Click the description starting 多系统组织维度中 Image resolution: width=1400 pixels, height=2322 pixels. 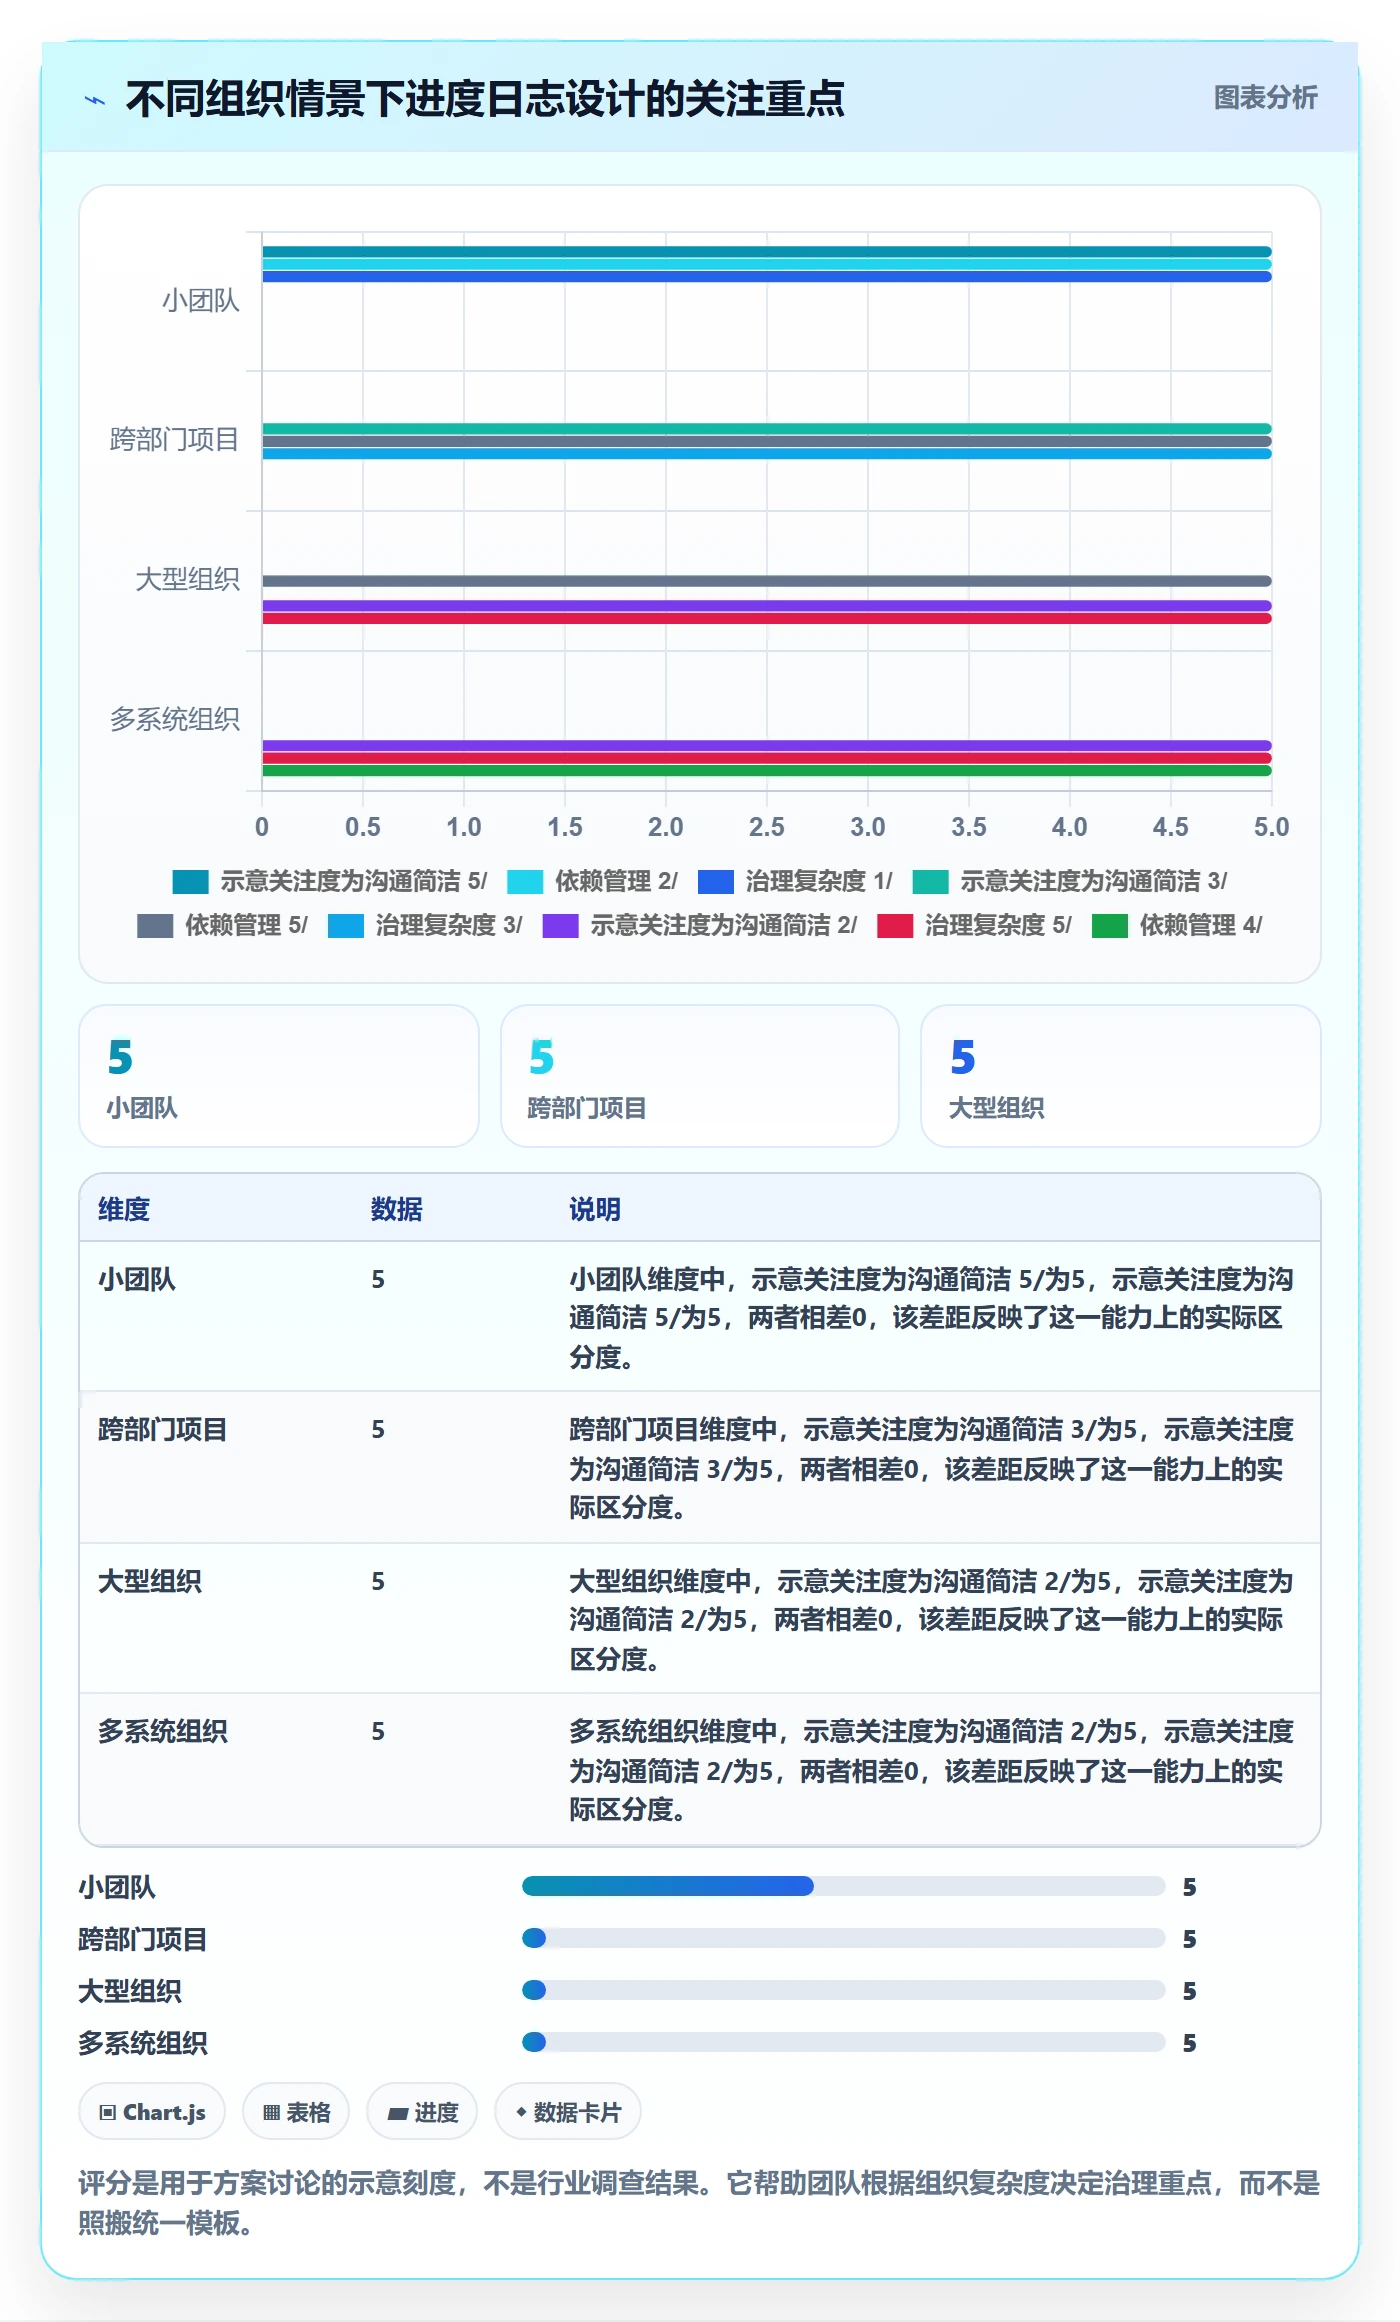(932, 1770)
